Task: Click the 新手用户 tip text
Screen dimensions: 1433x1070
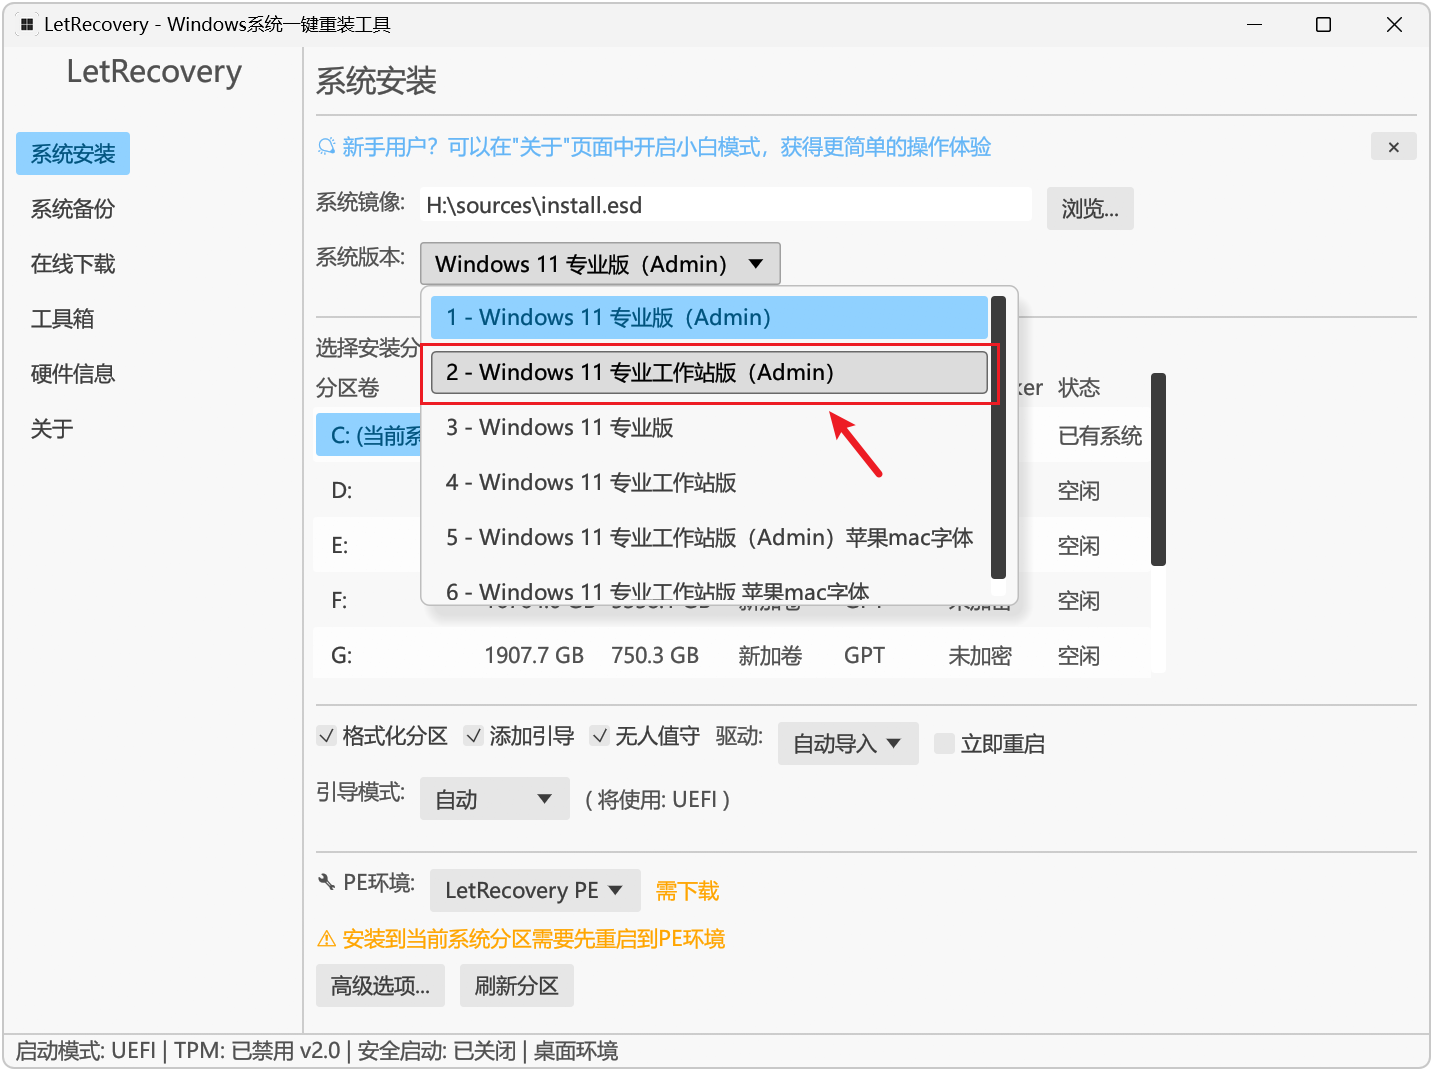Action: click(x=667, y=147)
